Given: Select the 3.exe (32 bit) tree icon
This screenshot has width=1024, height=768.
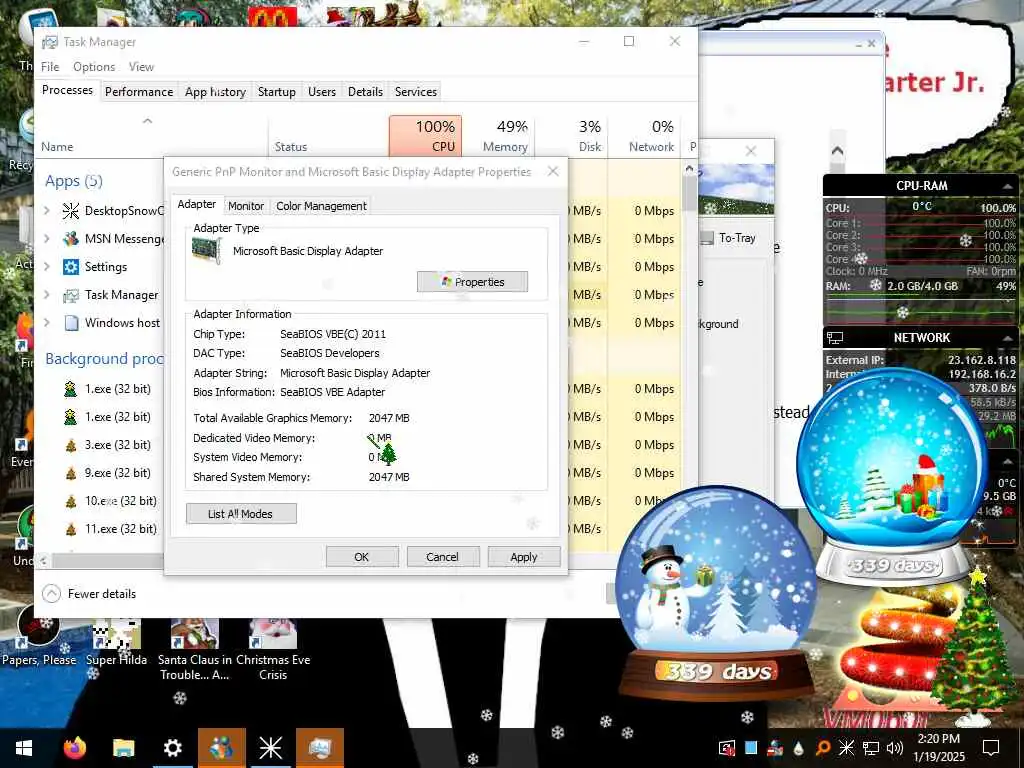Looking at the screenshot, I should click(71, 445).
